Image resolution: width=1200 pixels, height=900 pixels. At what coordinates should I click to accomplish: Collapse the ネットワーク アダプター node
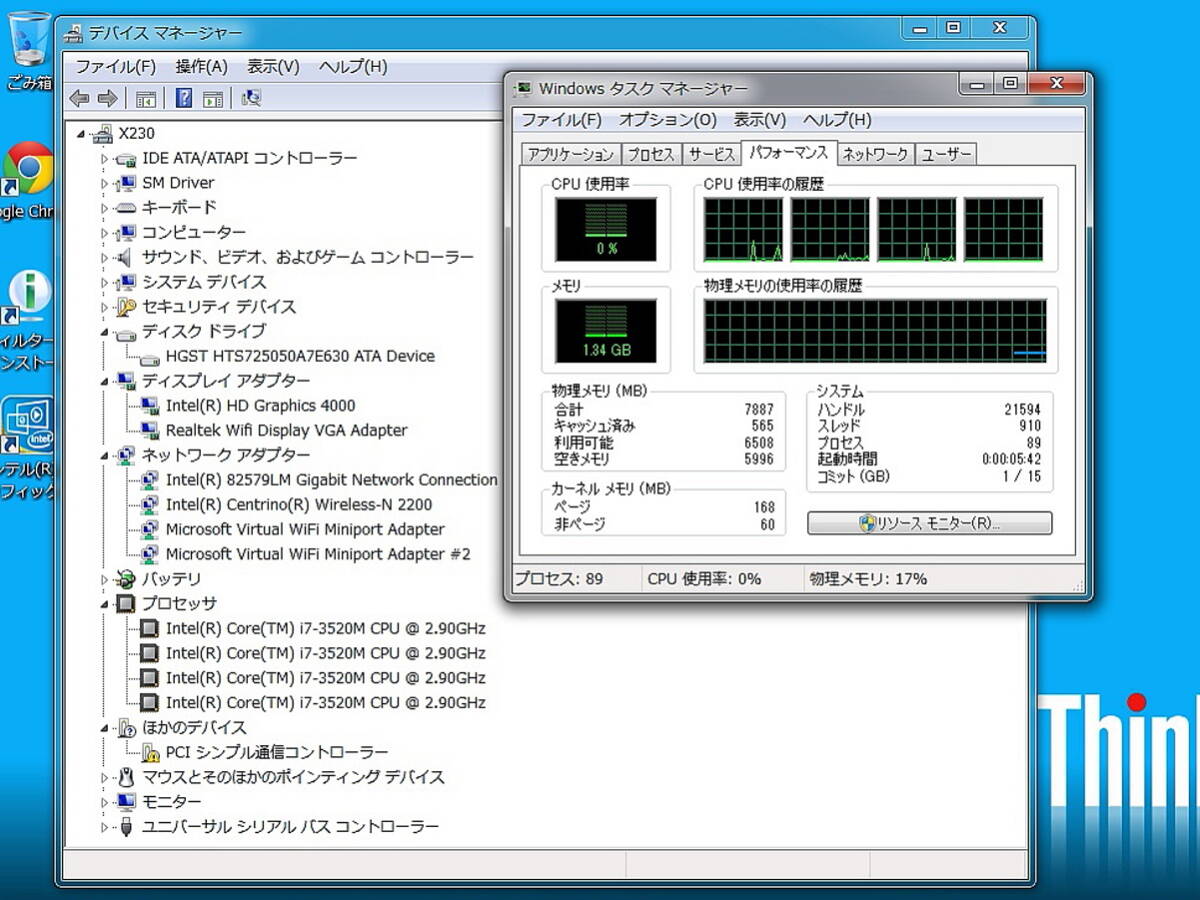[104, 456]
